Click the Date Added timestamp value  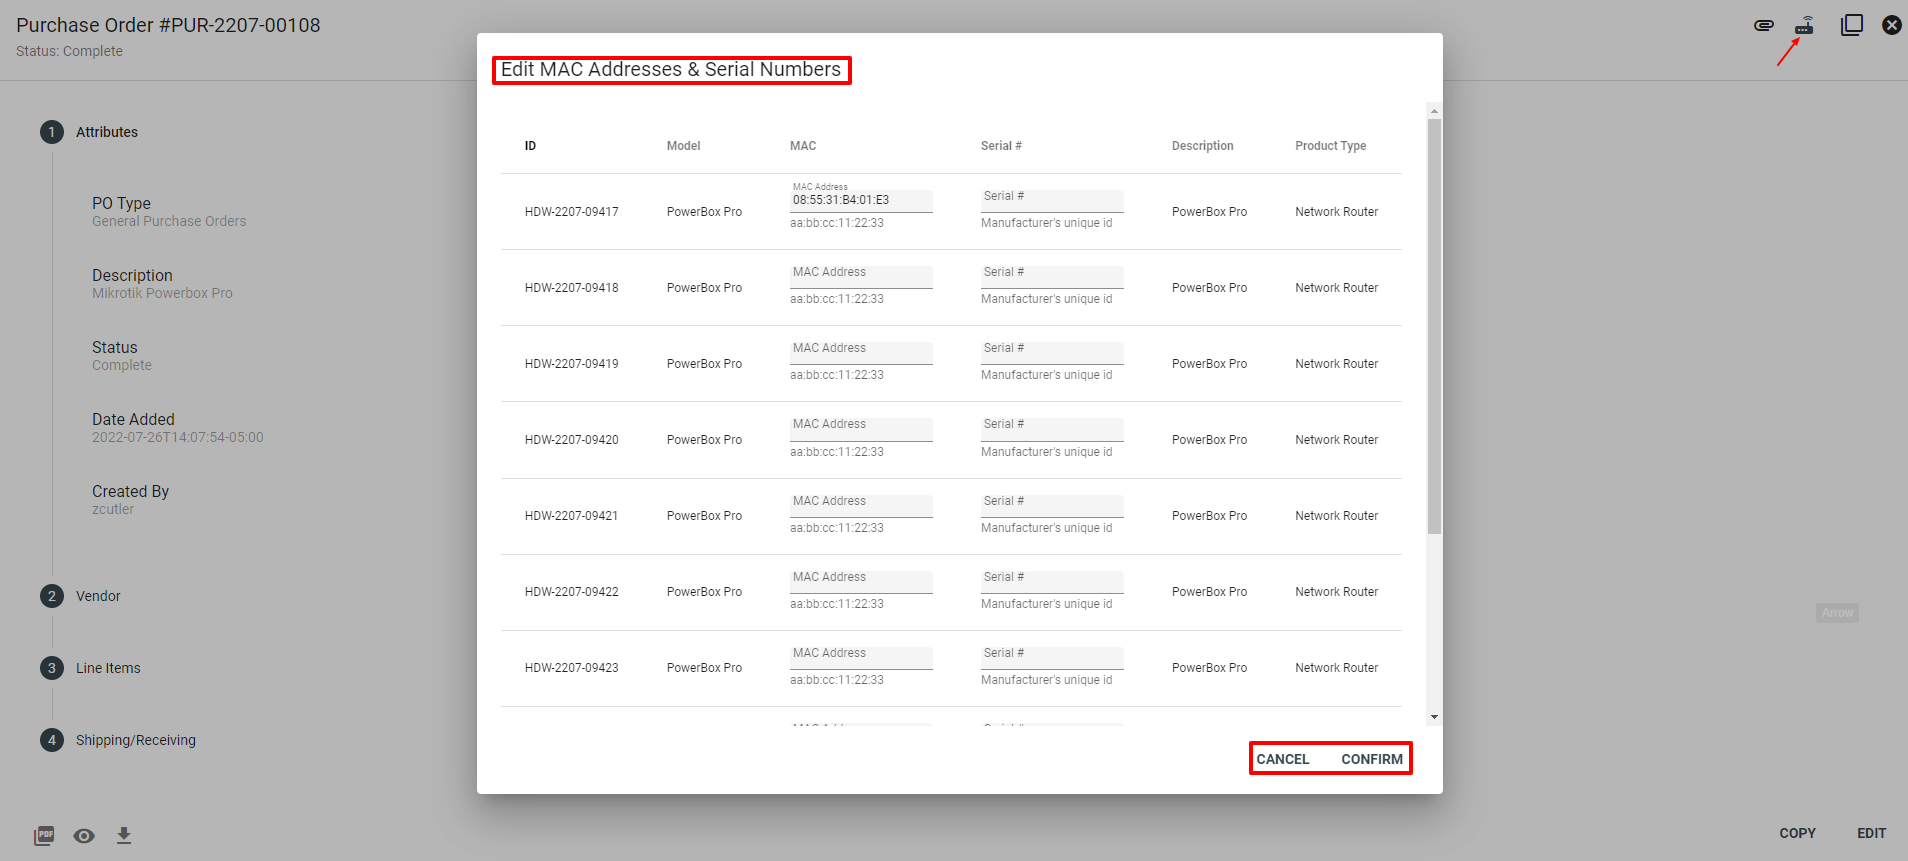pos(178,437)
